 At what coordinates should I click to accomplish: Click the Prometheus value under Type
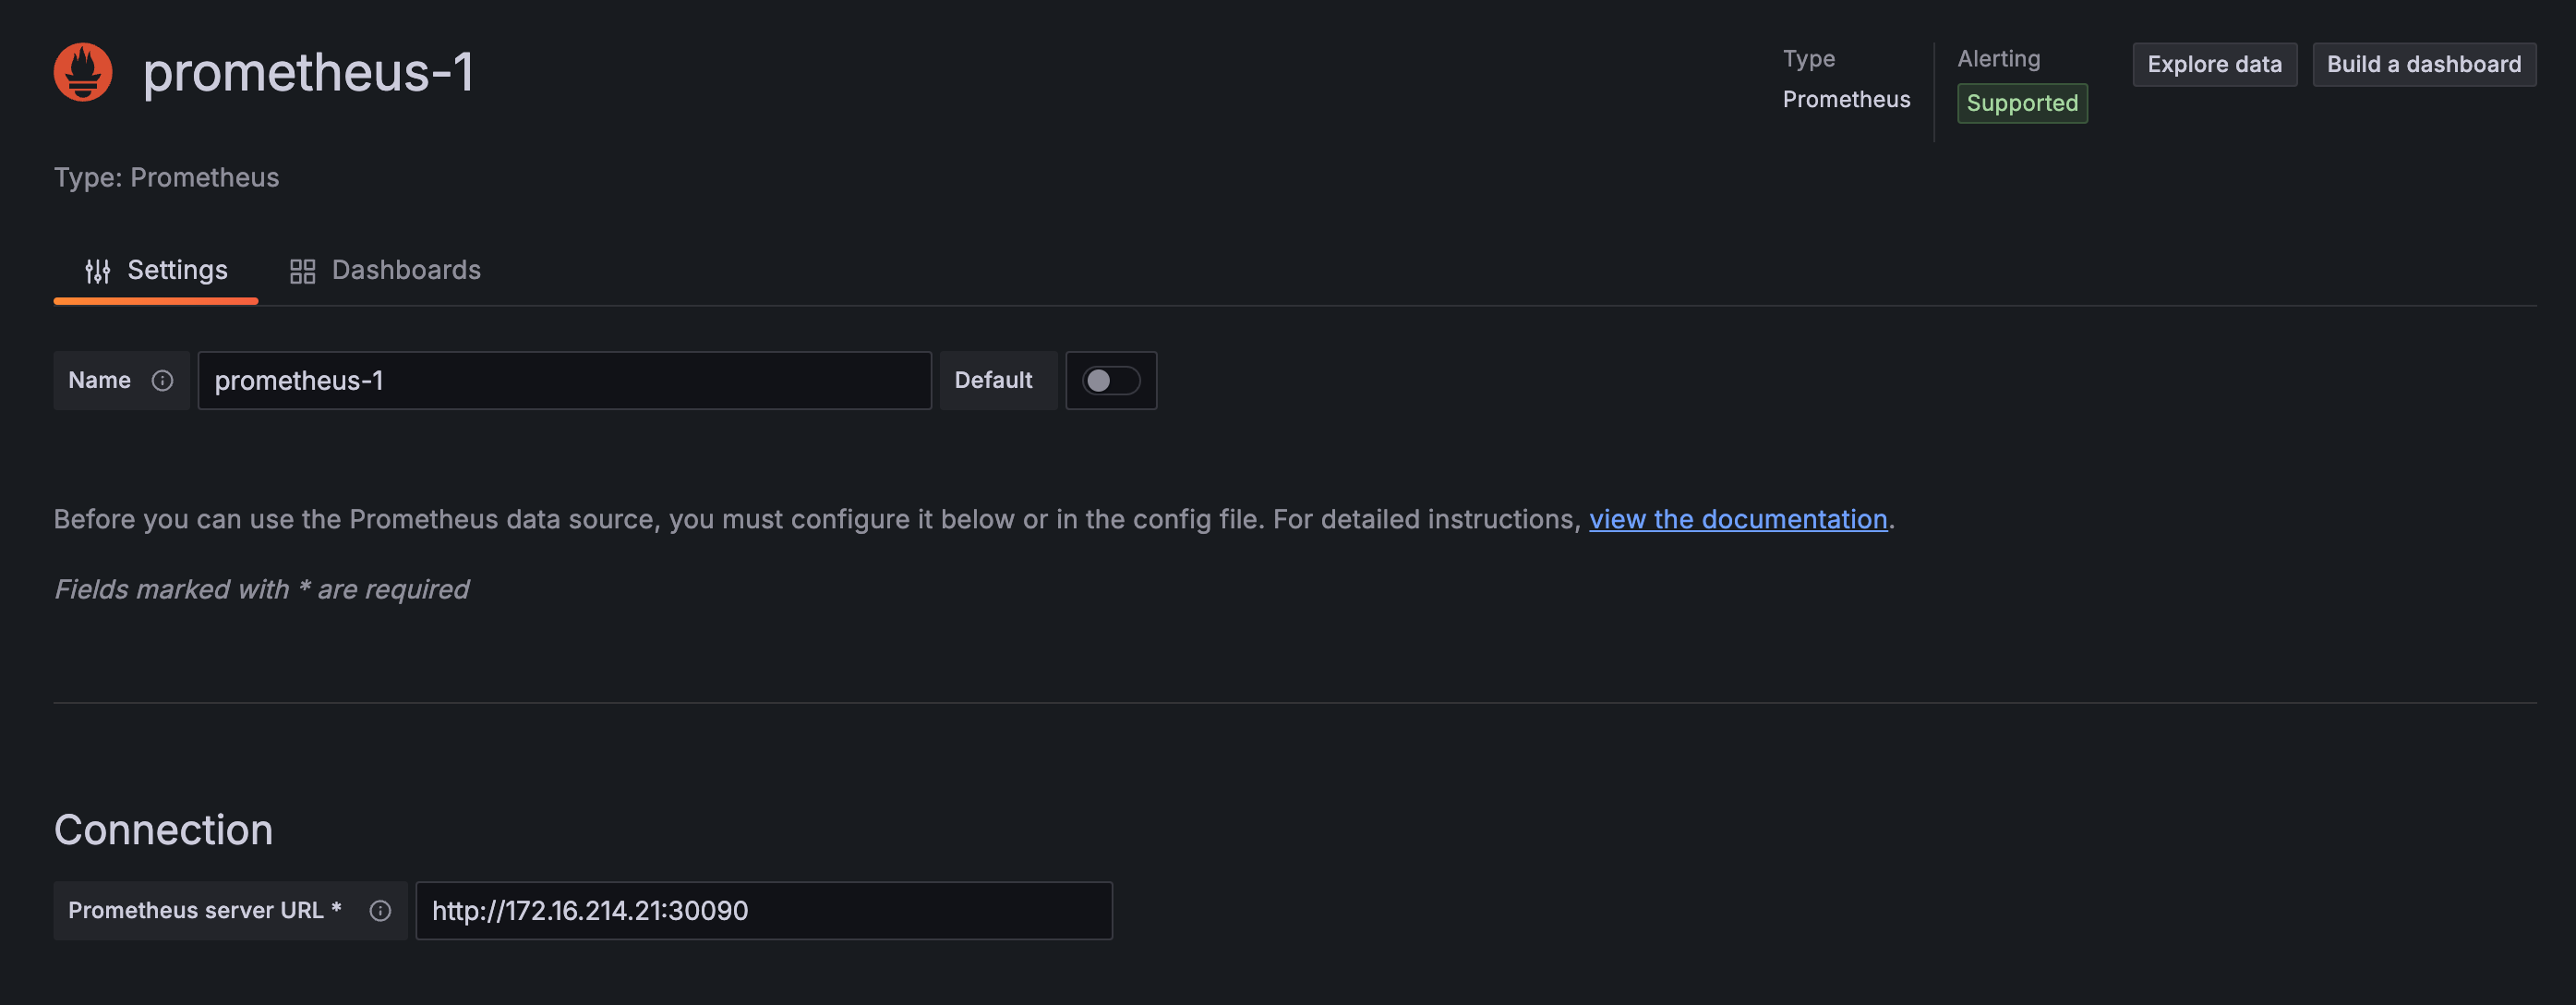pyautogui.click(x=1846, y=99)
